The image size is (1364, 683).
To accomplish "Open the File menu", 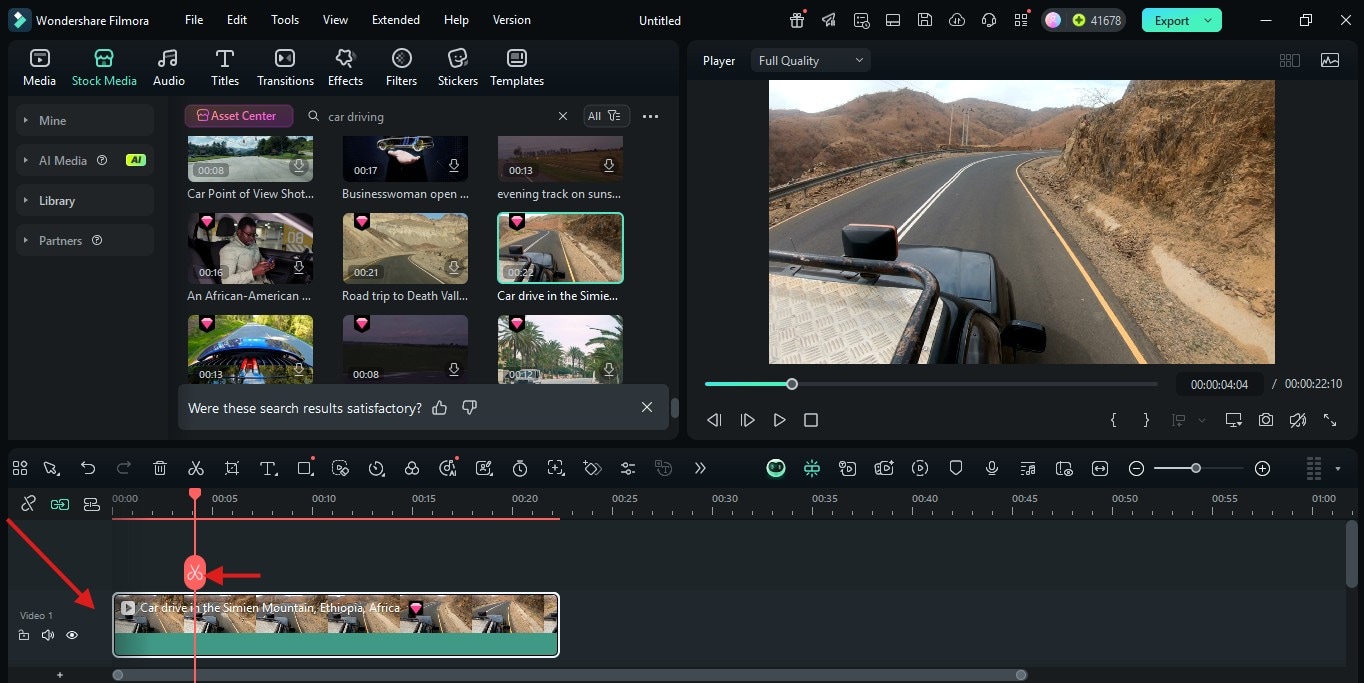I will (194, 20).
